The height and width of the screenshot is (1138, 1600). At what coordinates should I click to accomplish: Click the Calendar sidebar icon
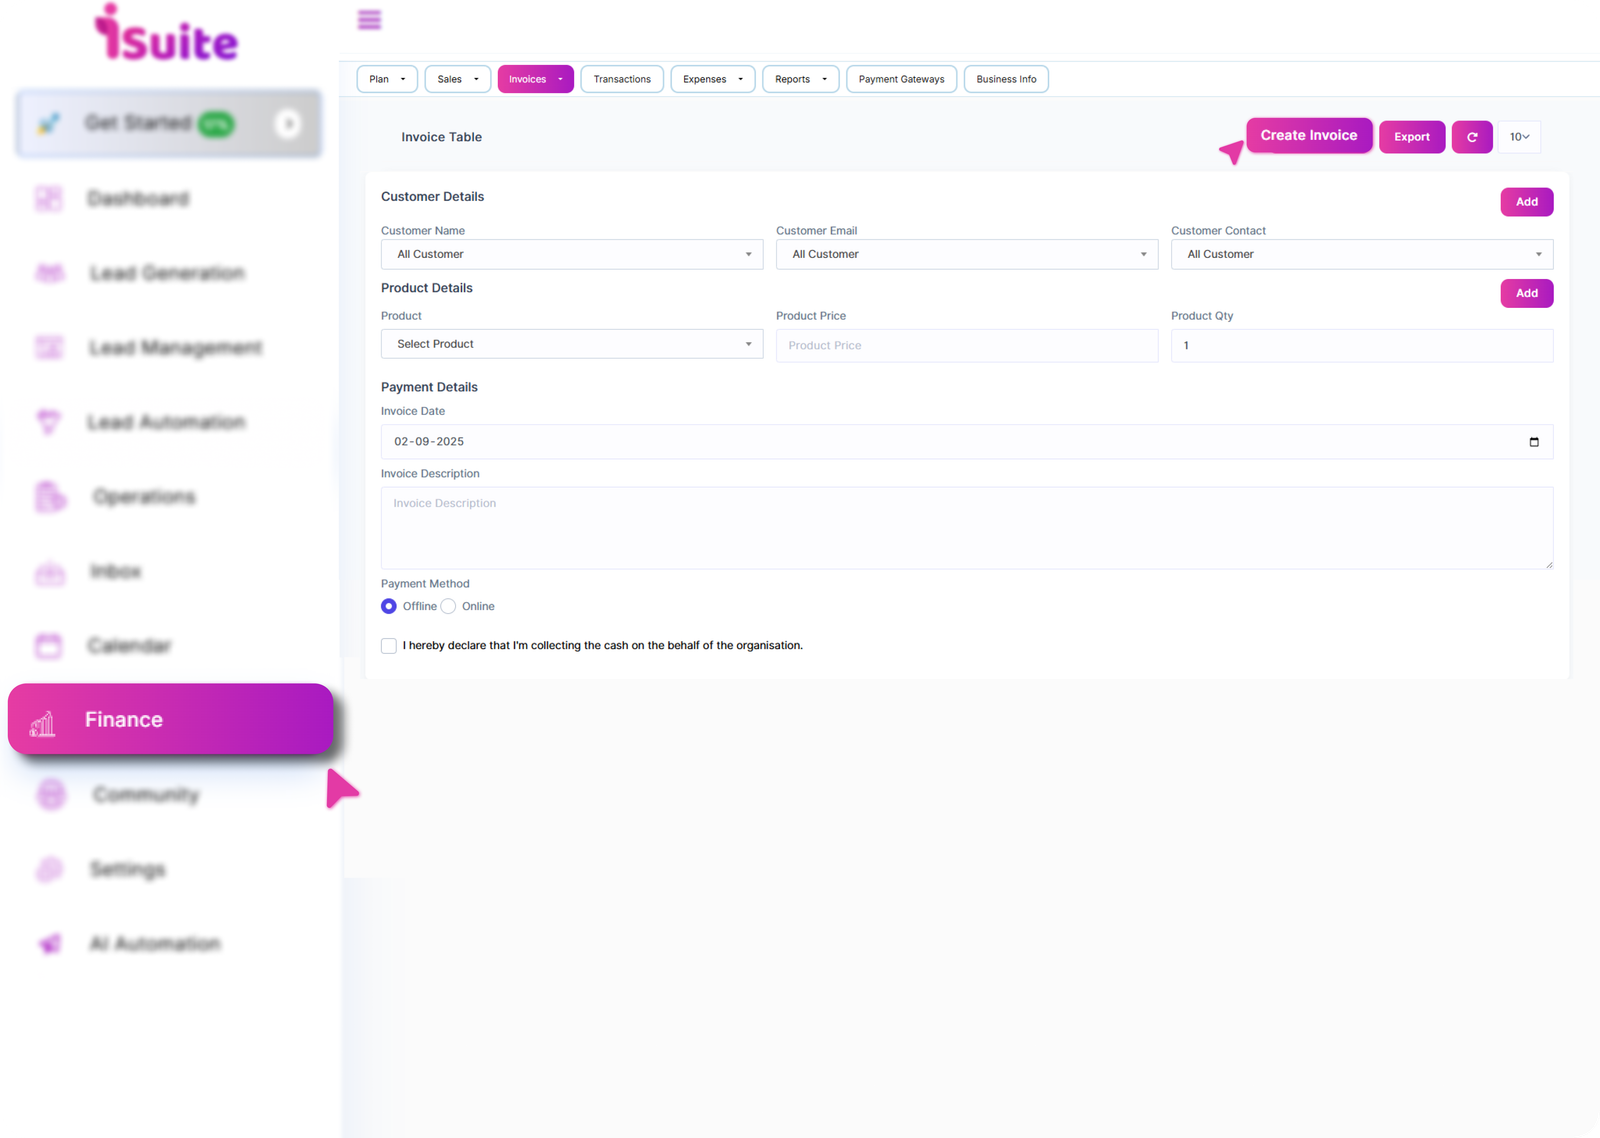(x=48, y=646)
